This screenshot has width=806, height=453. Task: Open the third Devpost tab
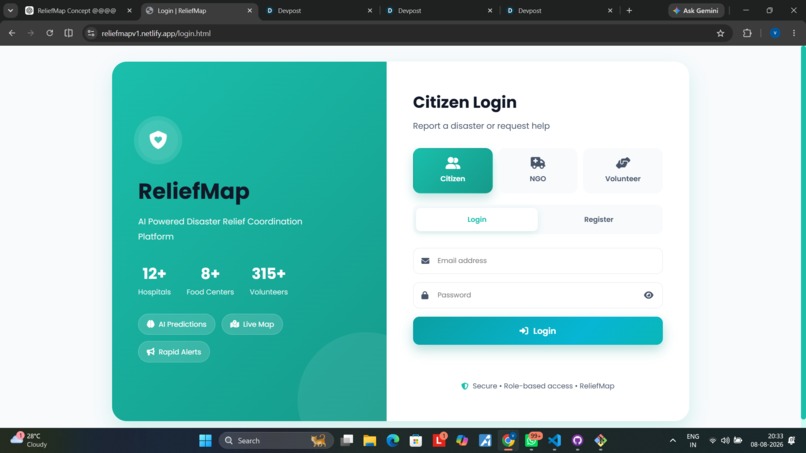point(559,10)
